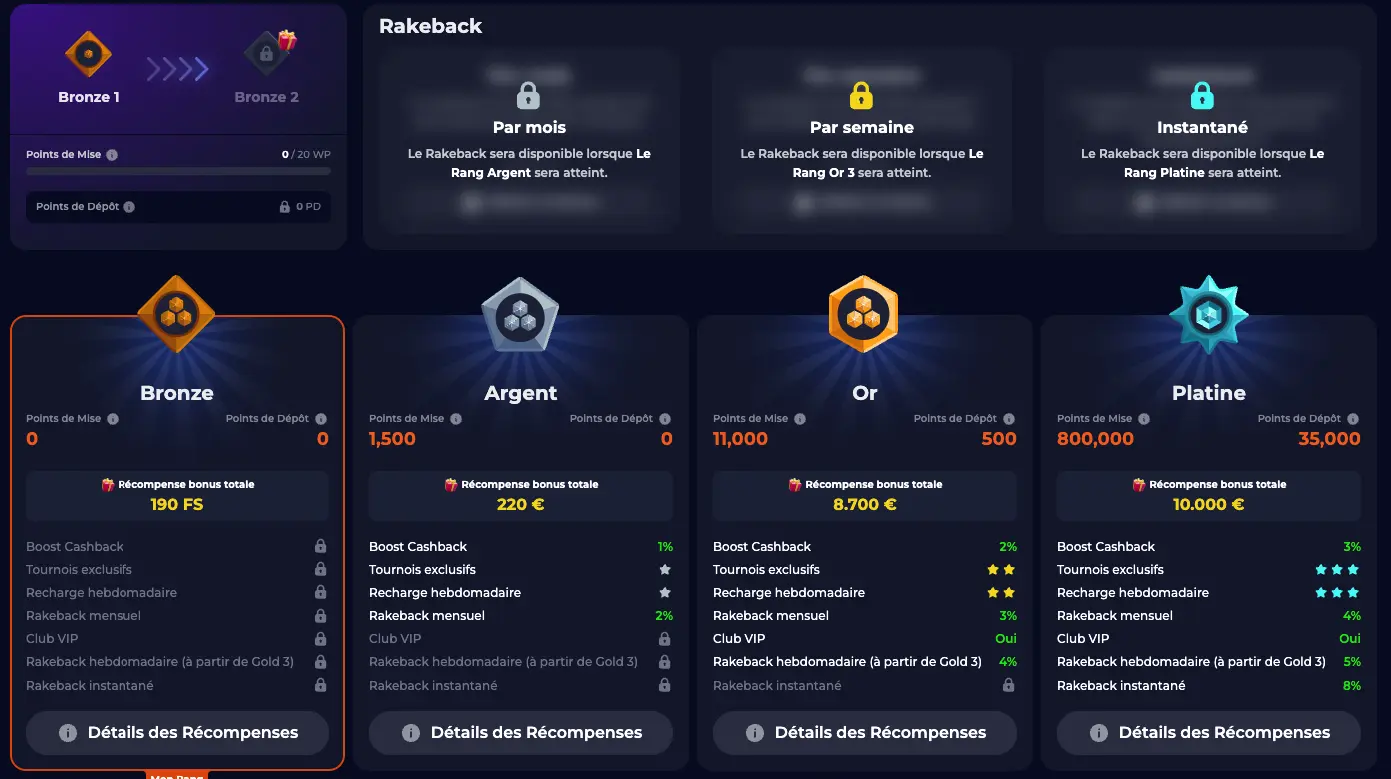Click the Bronze 190 FS bonus reward box
1391x779 pixels.
[x=177, y=495]
